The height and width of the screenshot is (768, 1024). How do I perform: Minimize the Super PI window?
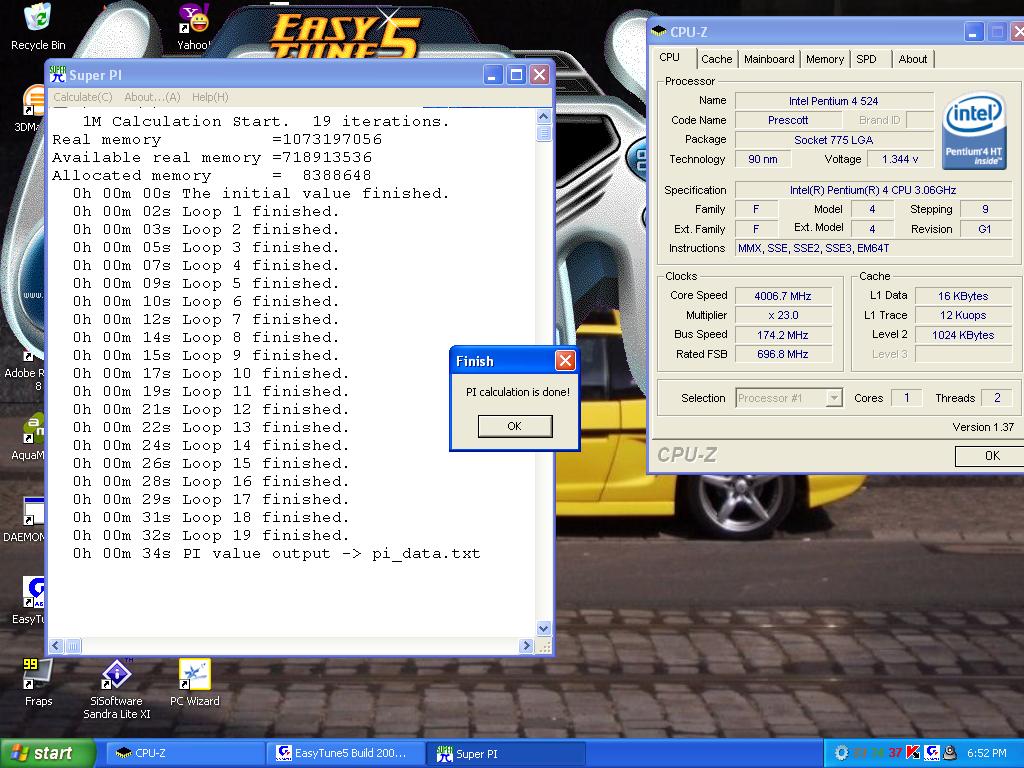[493, 74]
